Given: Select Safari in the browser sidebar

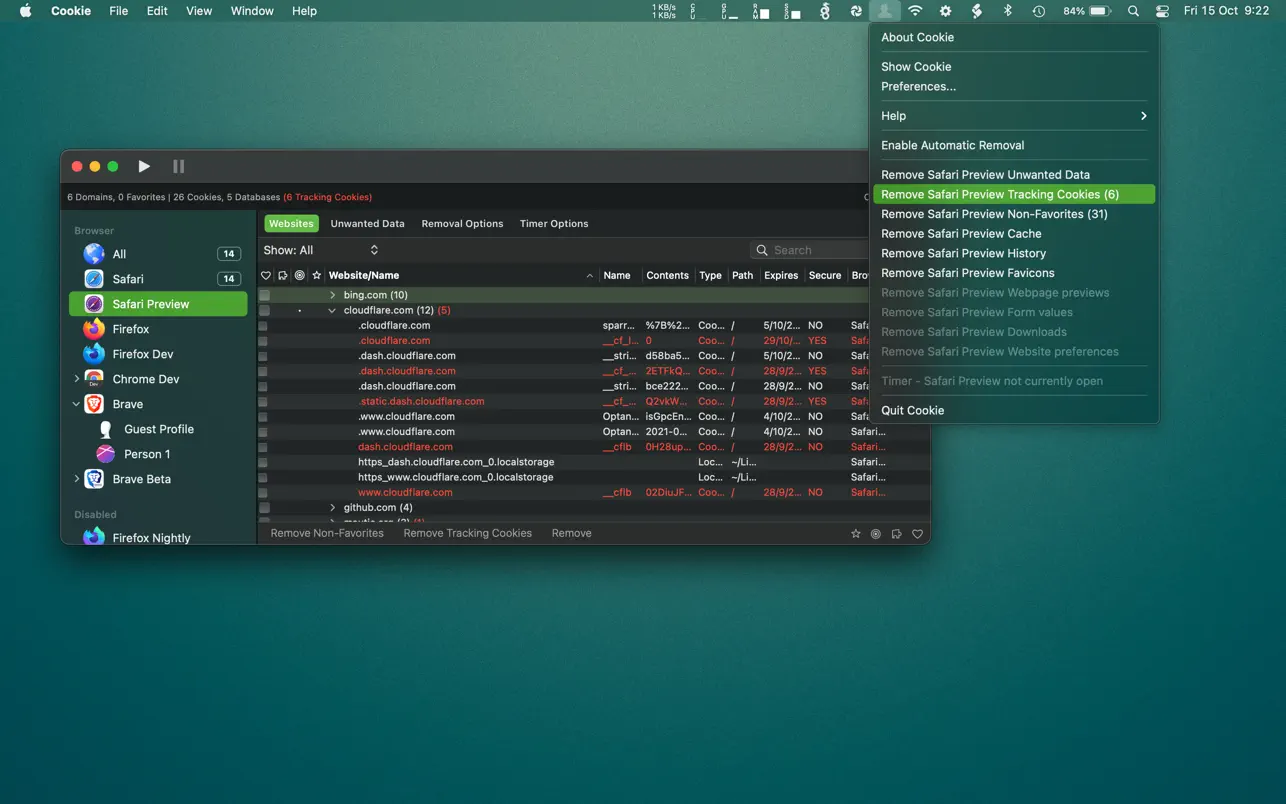Looking at the screenshot, I should (127, 279).
